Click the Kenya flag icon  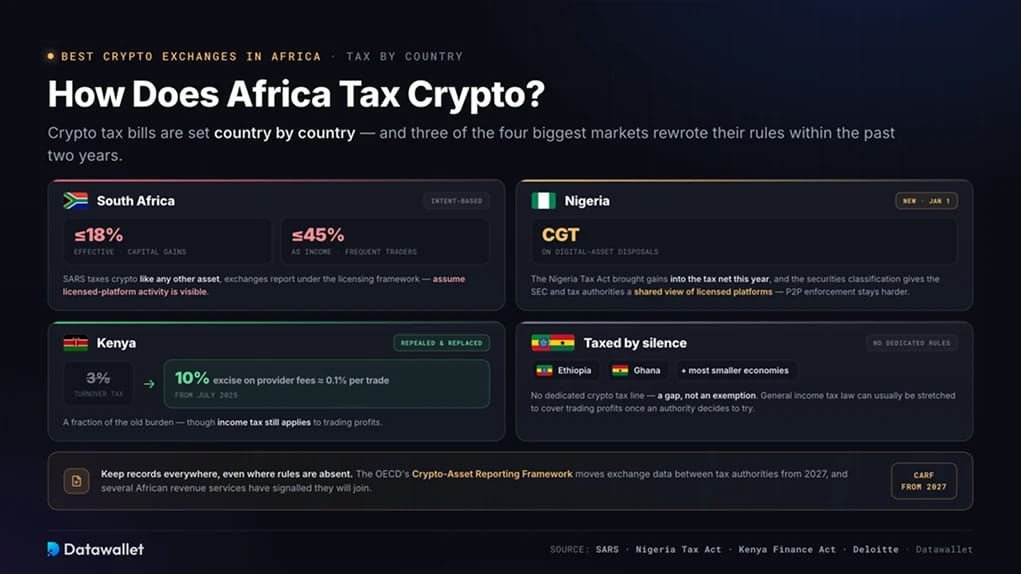coord(76,343)
